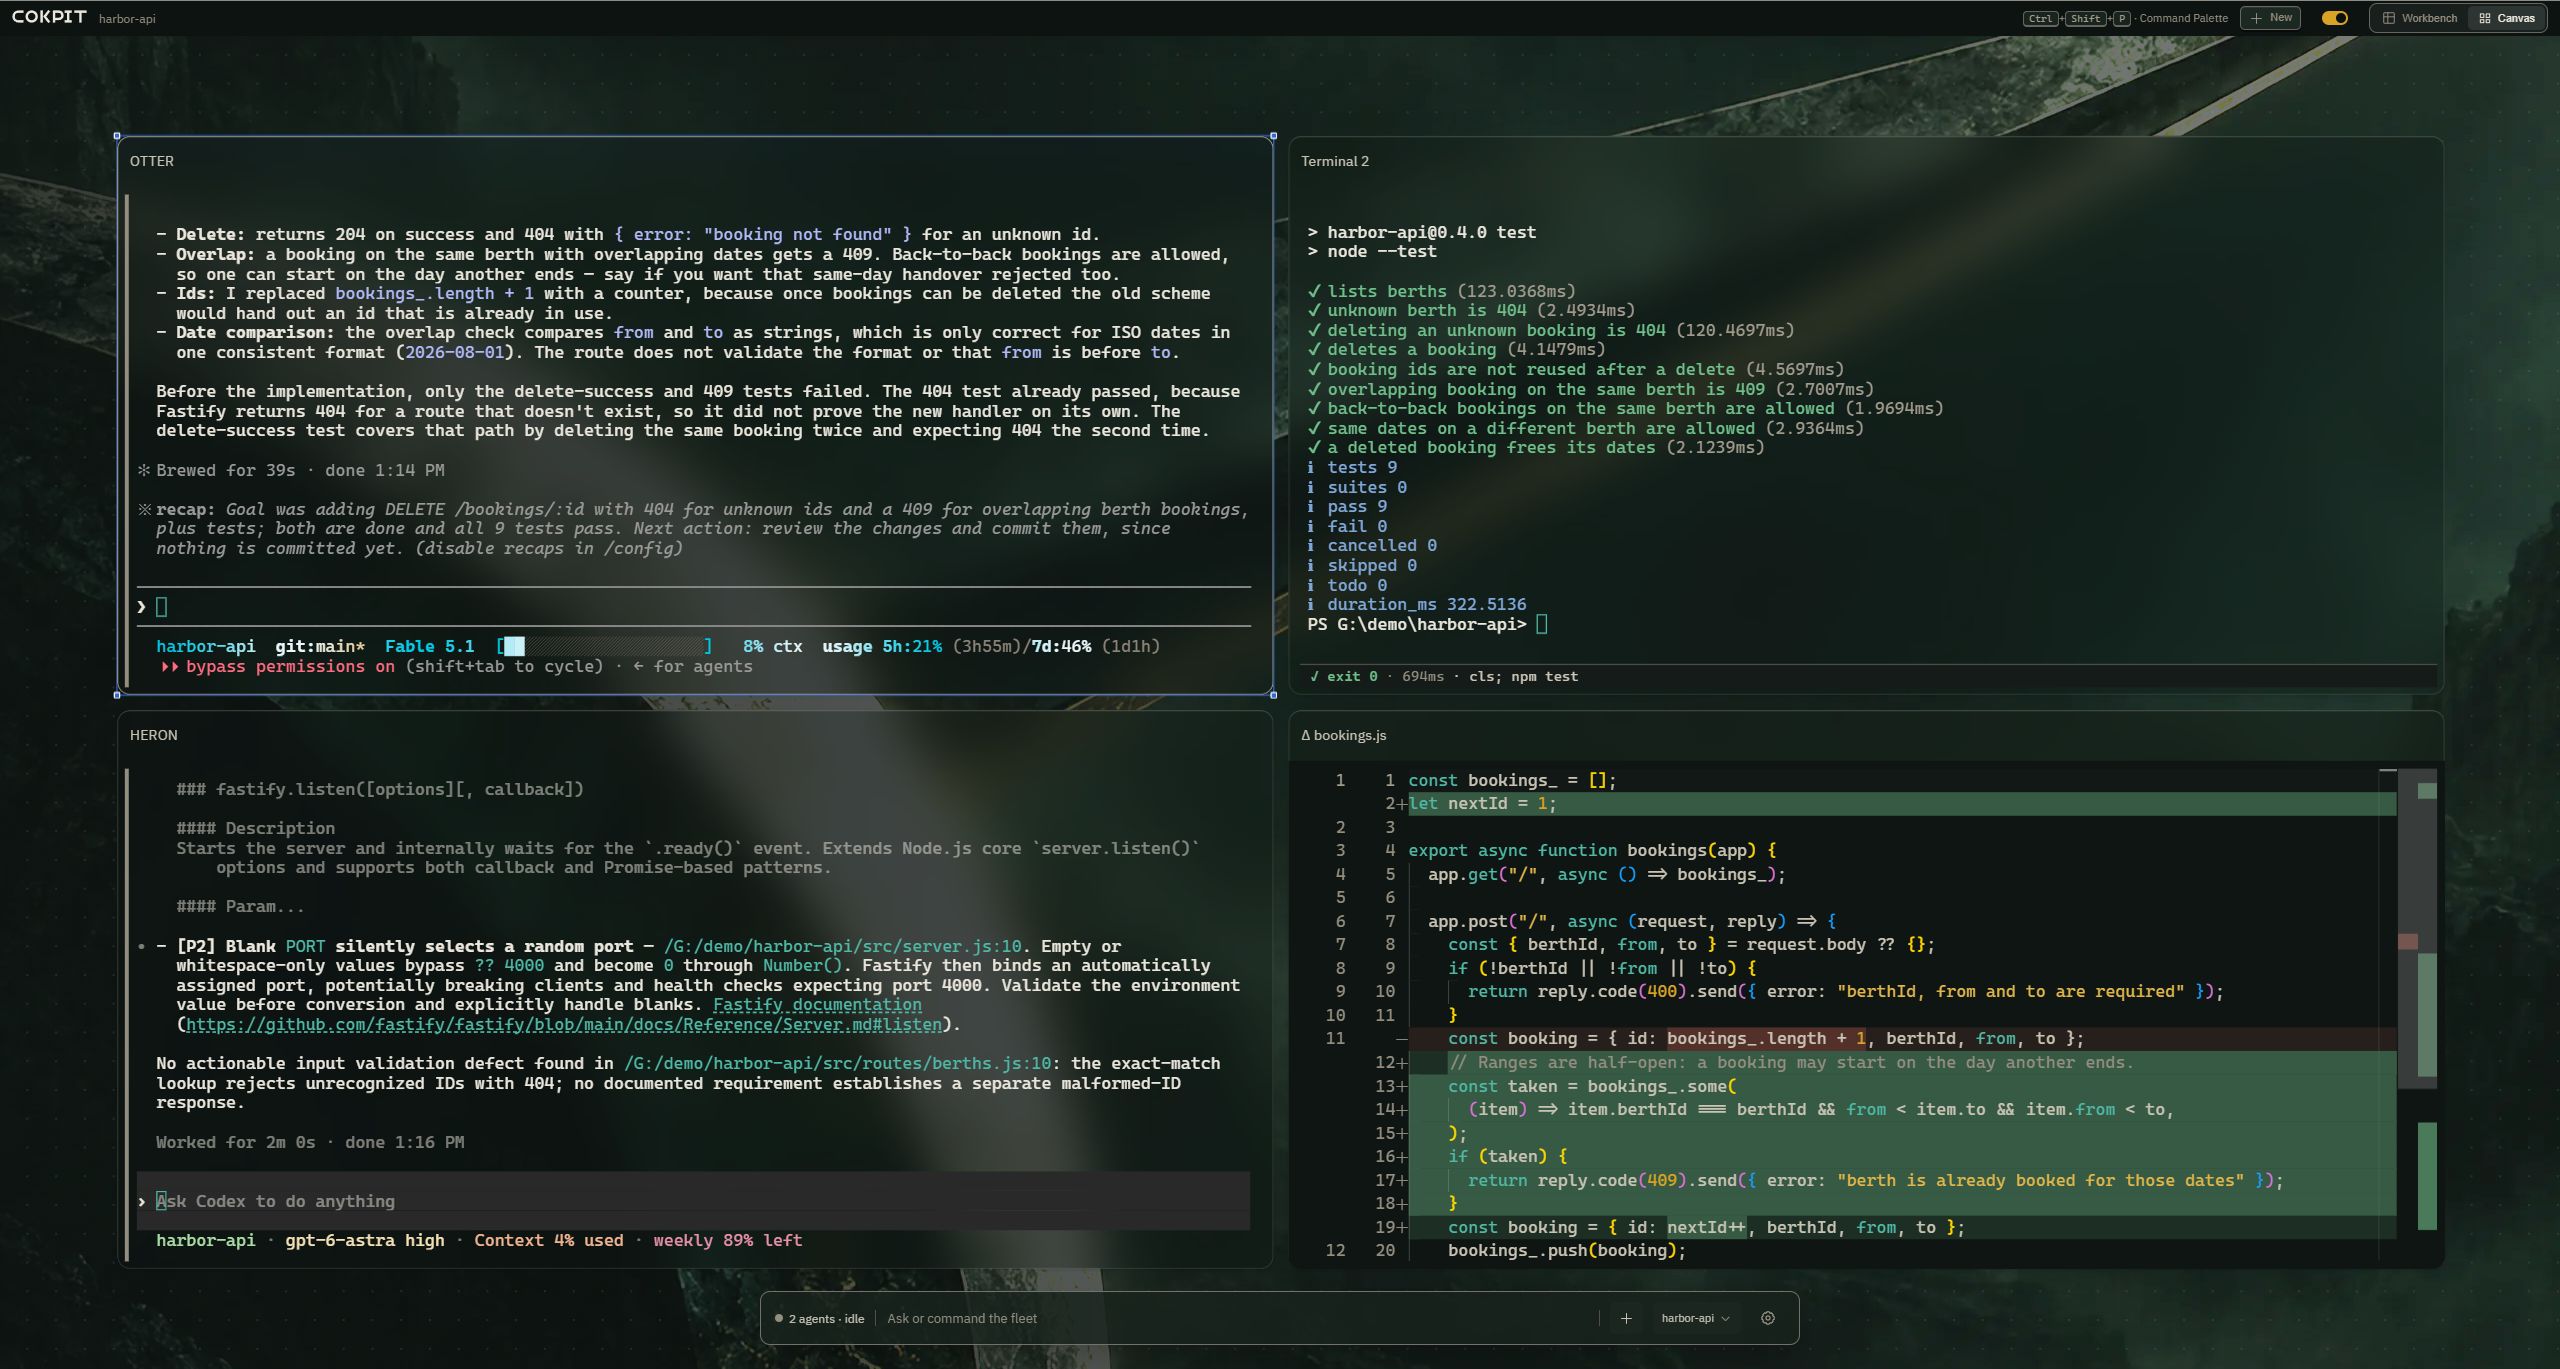Screen dimensions: 2560x1369
Task: Click the '2 agents · idle' status indicator
Action: coord(819,1318)
